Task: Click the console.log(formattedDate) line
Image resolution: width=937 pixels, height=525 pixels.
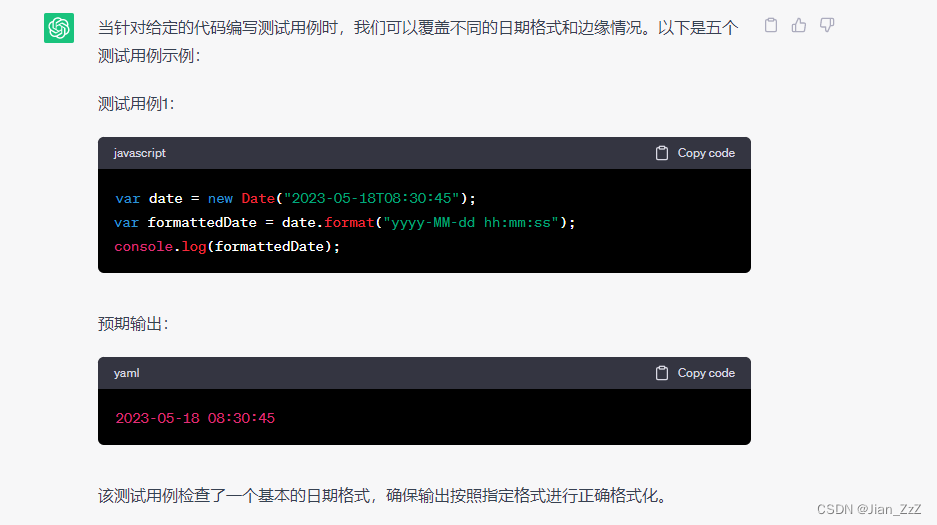Action: pyautogui.click(x=227, y=247)
